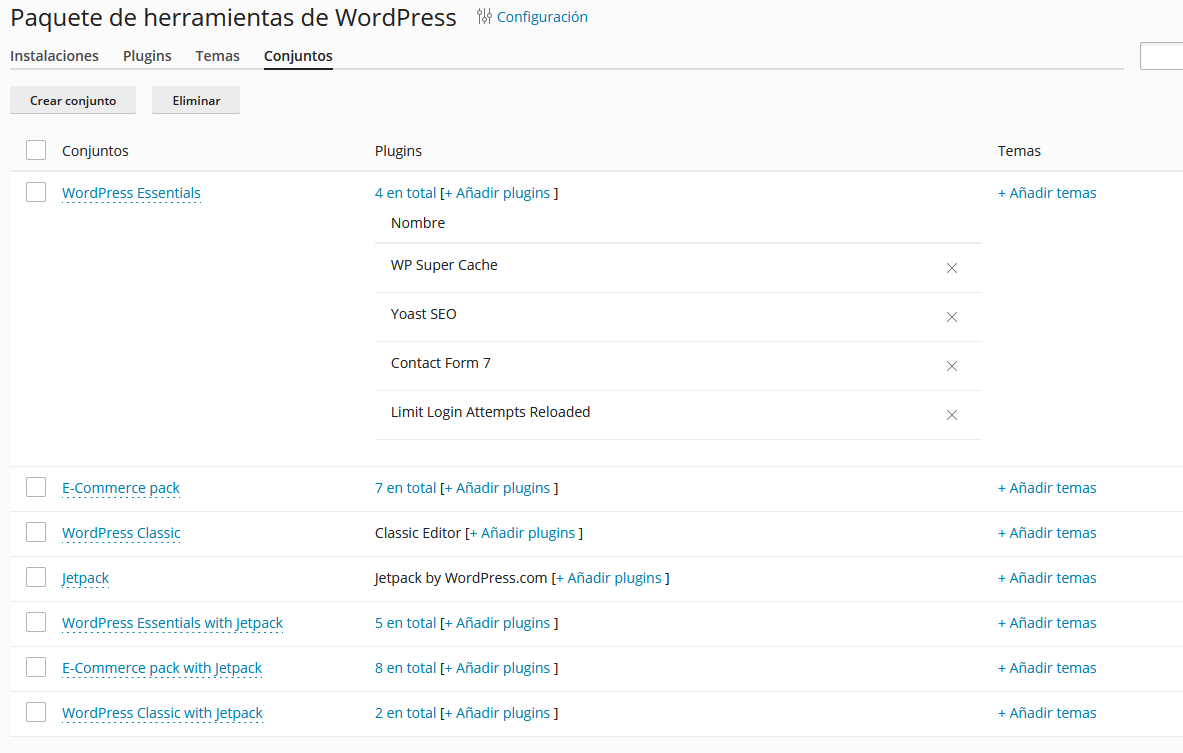Check the WordPress Essentials row checkbox
The height and width of the screenshot is (753, 1183).
point(35,192)
